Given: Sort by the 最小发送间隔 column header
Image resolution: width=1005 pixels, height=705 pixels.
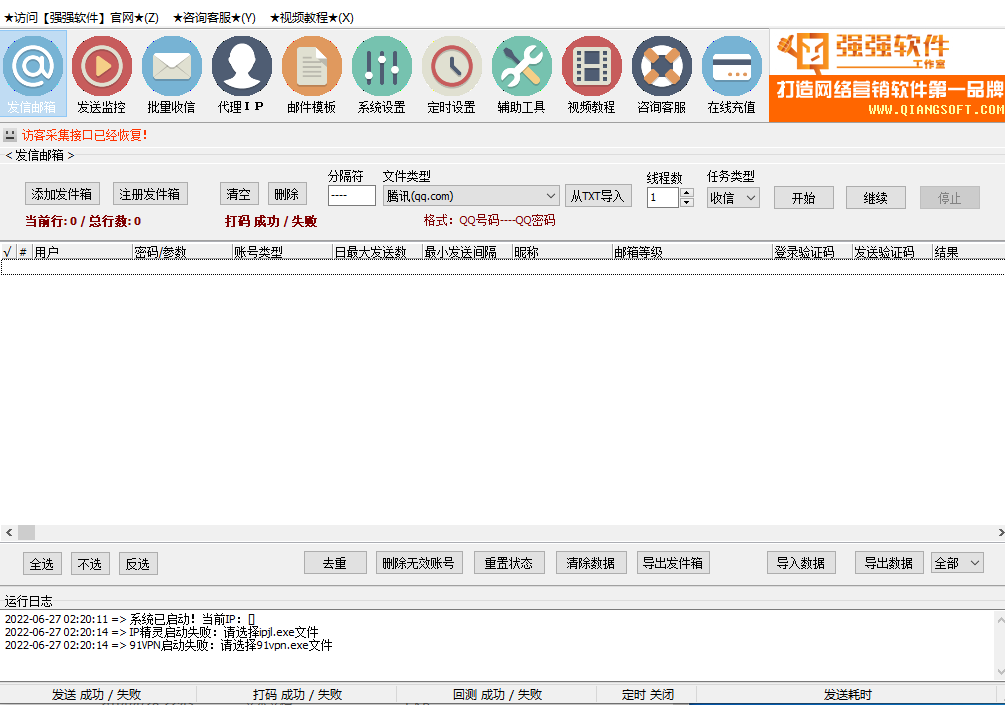Looking at the screenshot, I should [467, 252].
